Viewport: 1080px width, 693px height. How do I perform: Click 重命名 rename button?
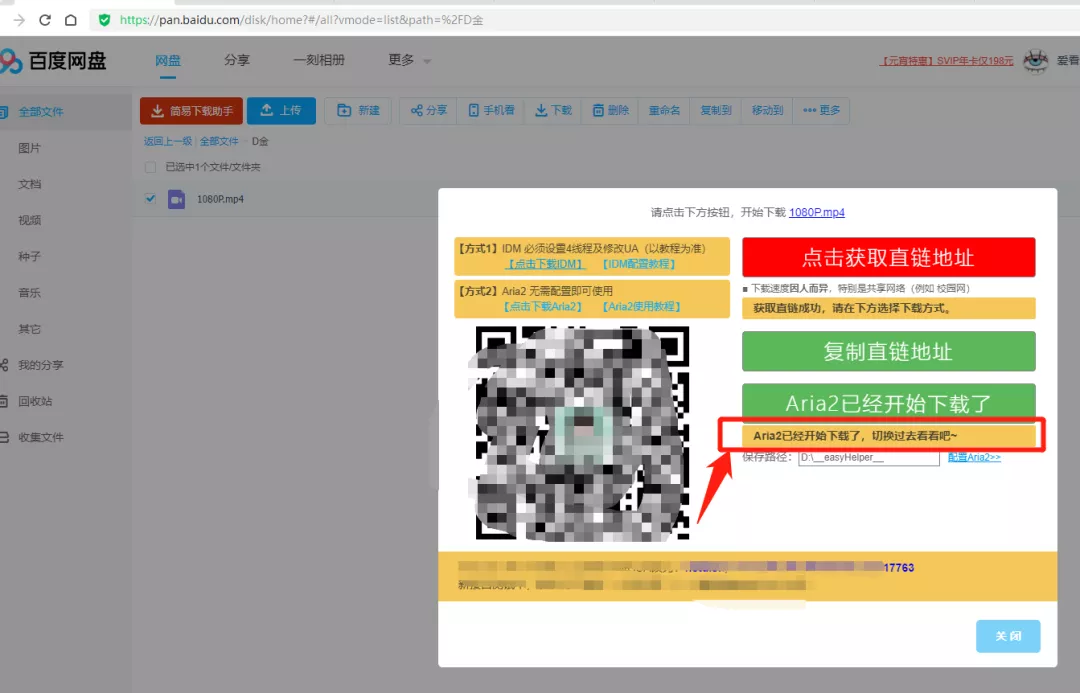click(664, 110)
